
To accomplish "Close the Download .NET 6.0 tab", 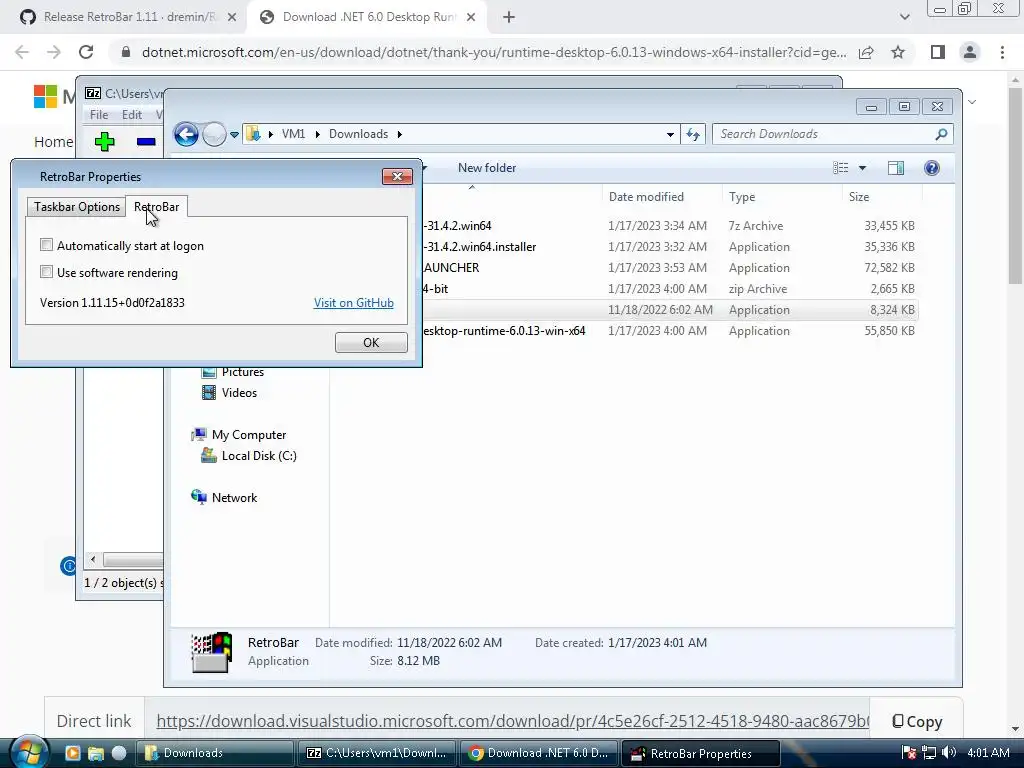I will 471,18.
